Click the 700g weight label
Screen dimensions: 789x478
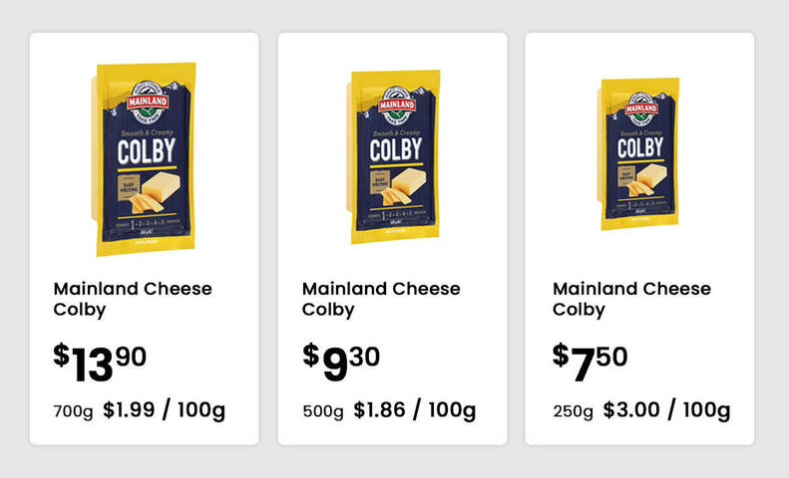(x=73, y=412)
